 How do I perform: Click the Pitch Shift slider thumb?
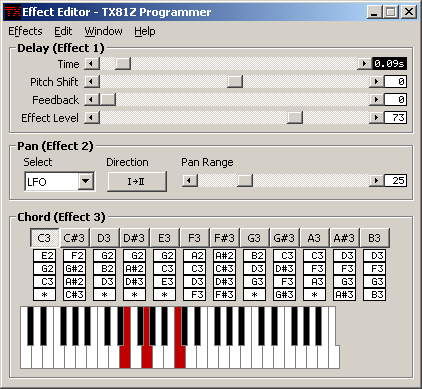pyautogui.click(x=235, y=82)
